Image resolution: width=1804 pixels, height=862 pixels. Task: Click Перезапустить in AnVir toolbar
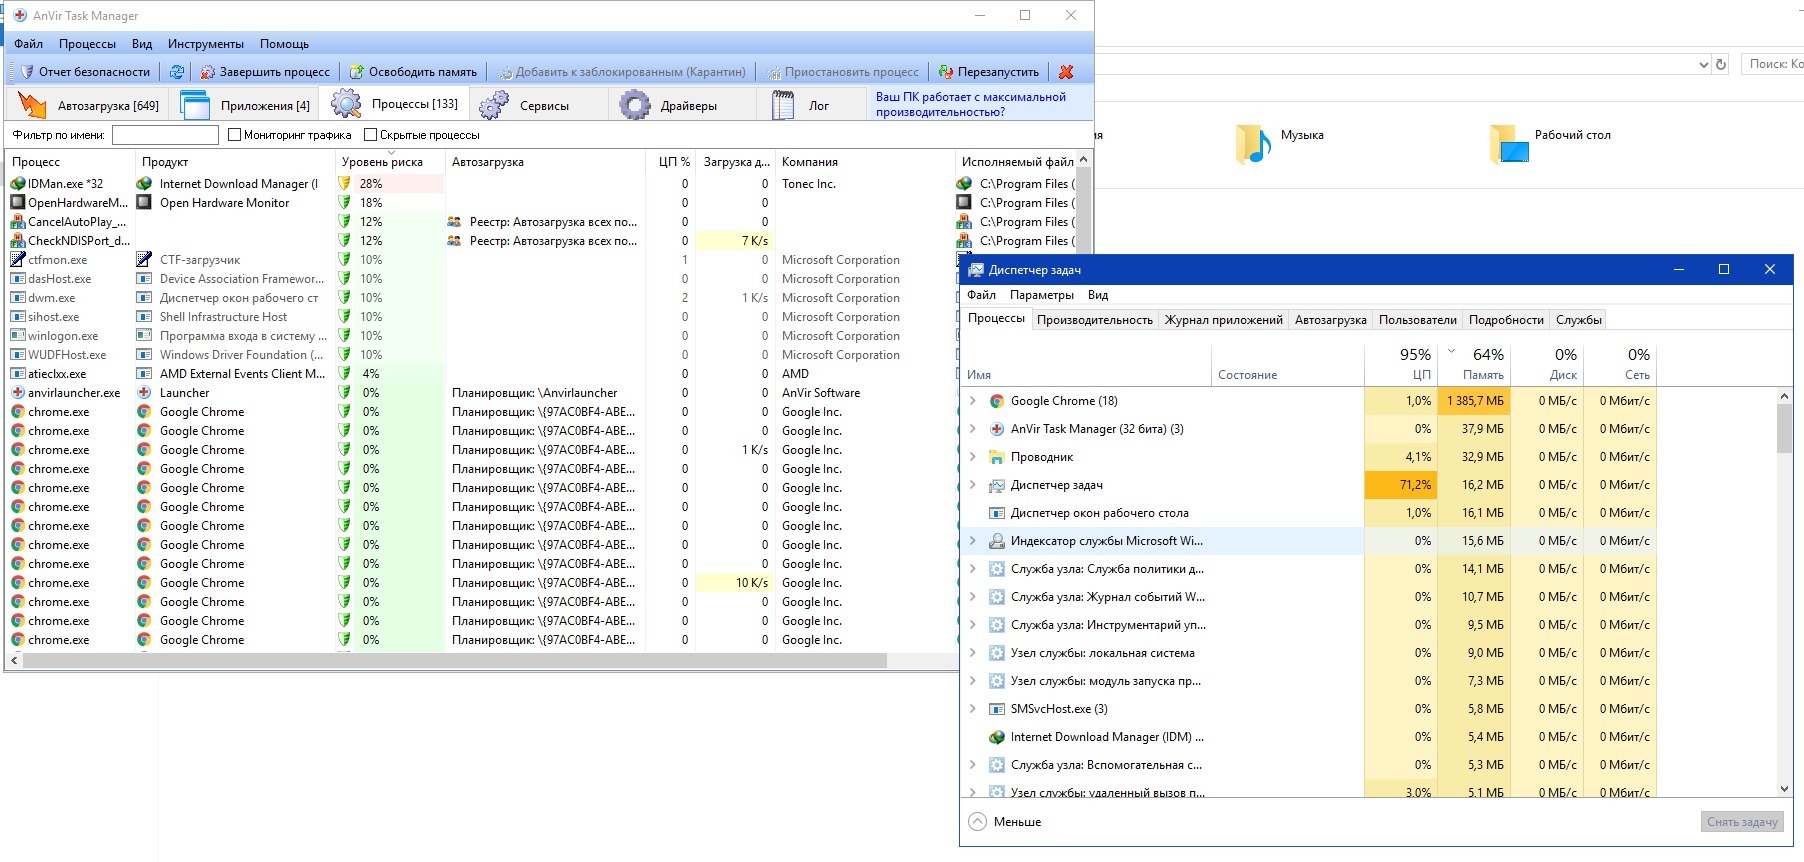989,72
